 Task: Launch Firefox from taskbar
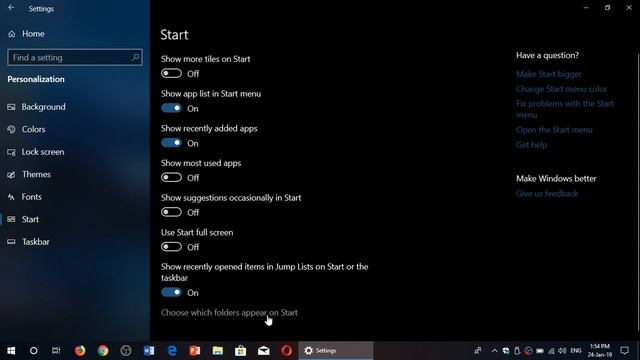click(80, 351)
